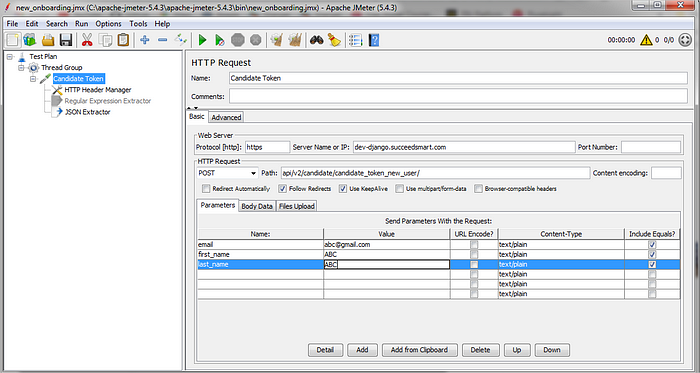Toggle URL Encode for email row
The image size is (700, 373).
click(x=474, y=245)
